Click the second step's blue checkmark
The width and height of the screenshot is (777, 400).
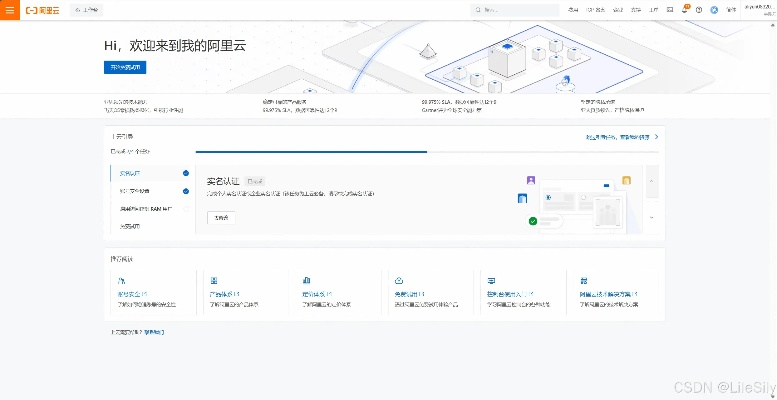[x=186, y=191]
